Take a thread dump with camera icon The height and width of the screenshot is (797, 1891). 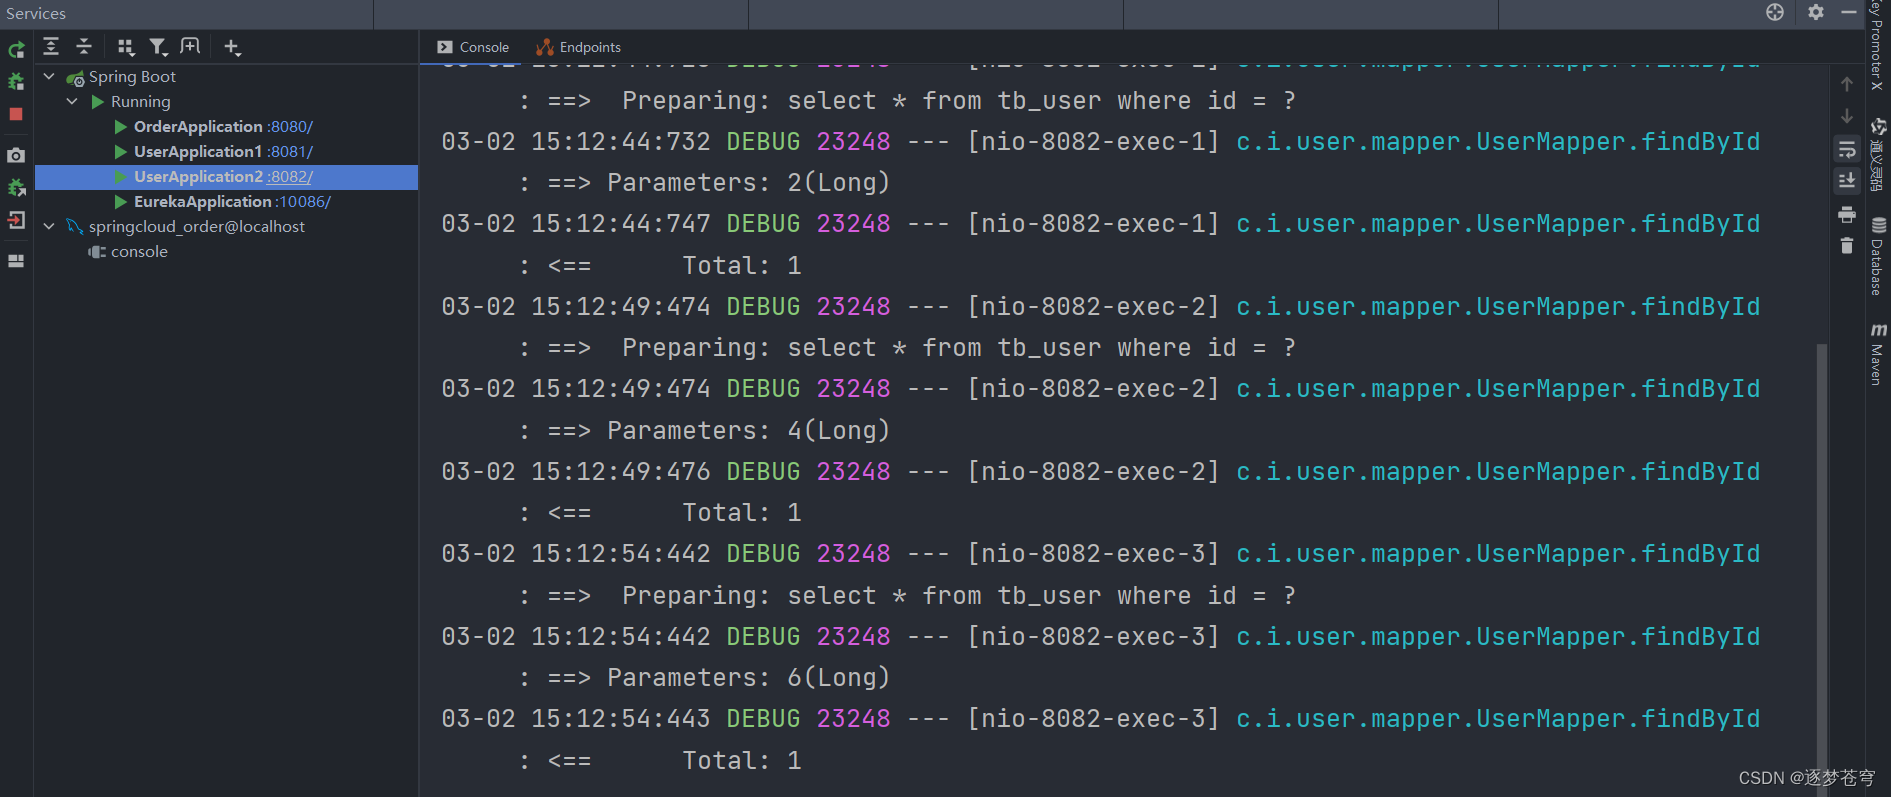[x=16, y=155]
